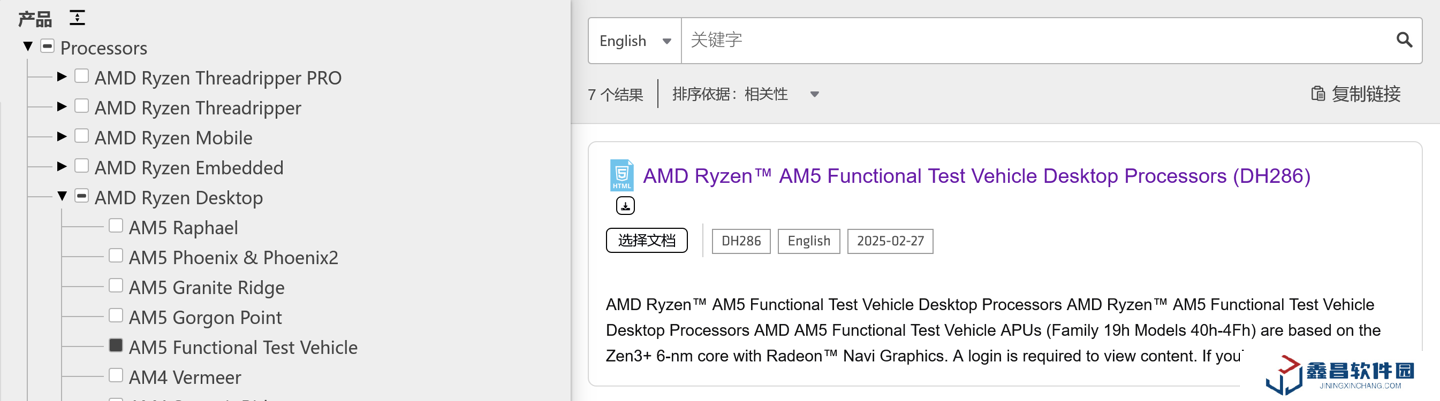The image size is (1440, 401).
Task: Click the download icon under document title
Action: [625, 206]
